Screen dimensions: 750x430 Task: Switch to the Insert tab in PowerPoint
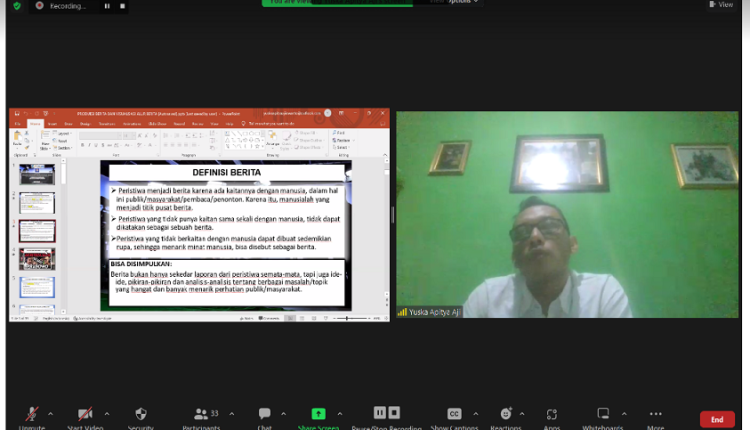(x=52, y=124)
